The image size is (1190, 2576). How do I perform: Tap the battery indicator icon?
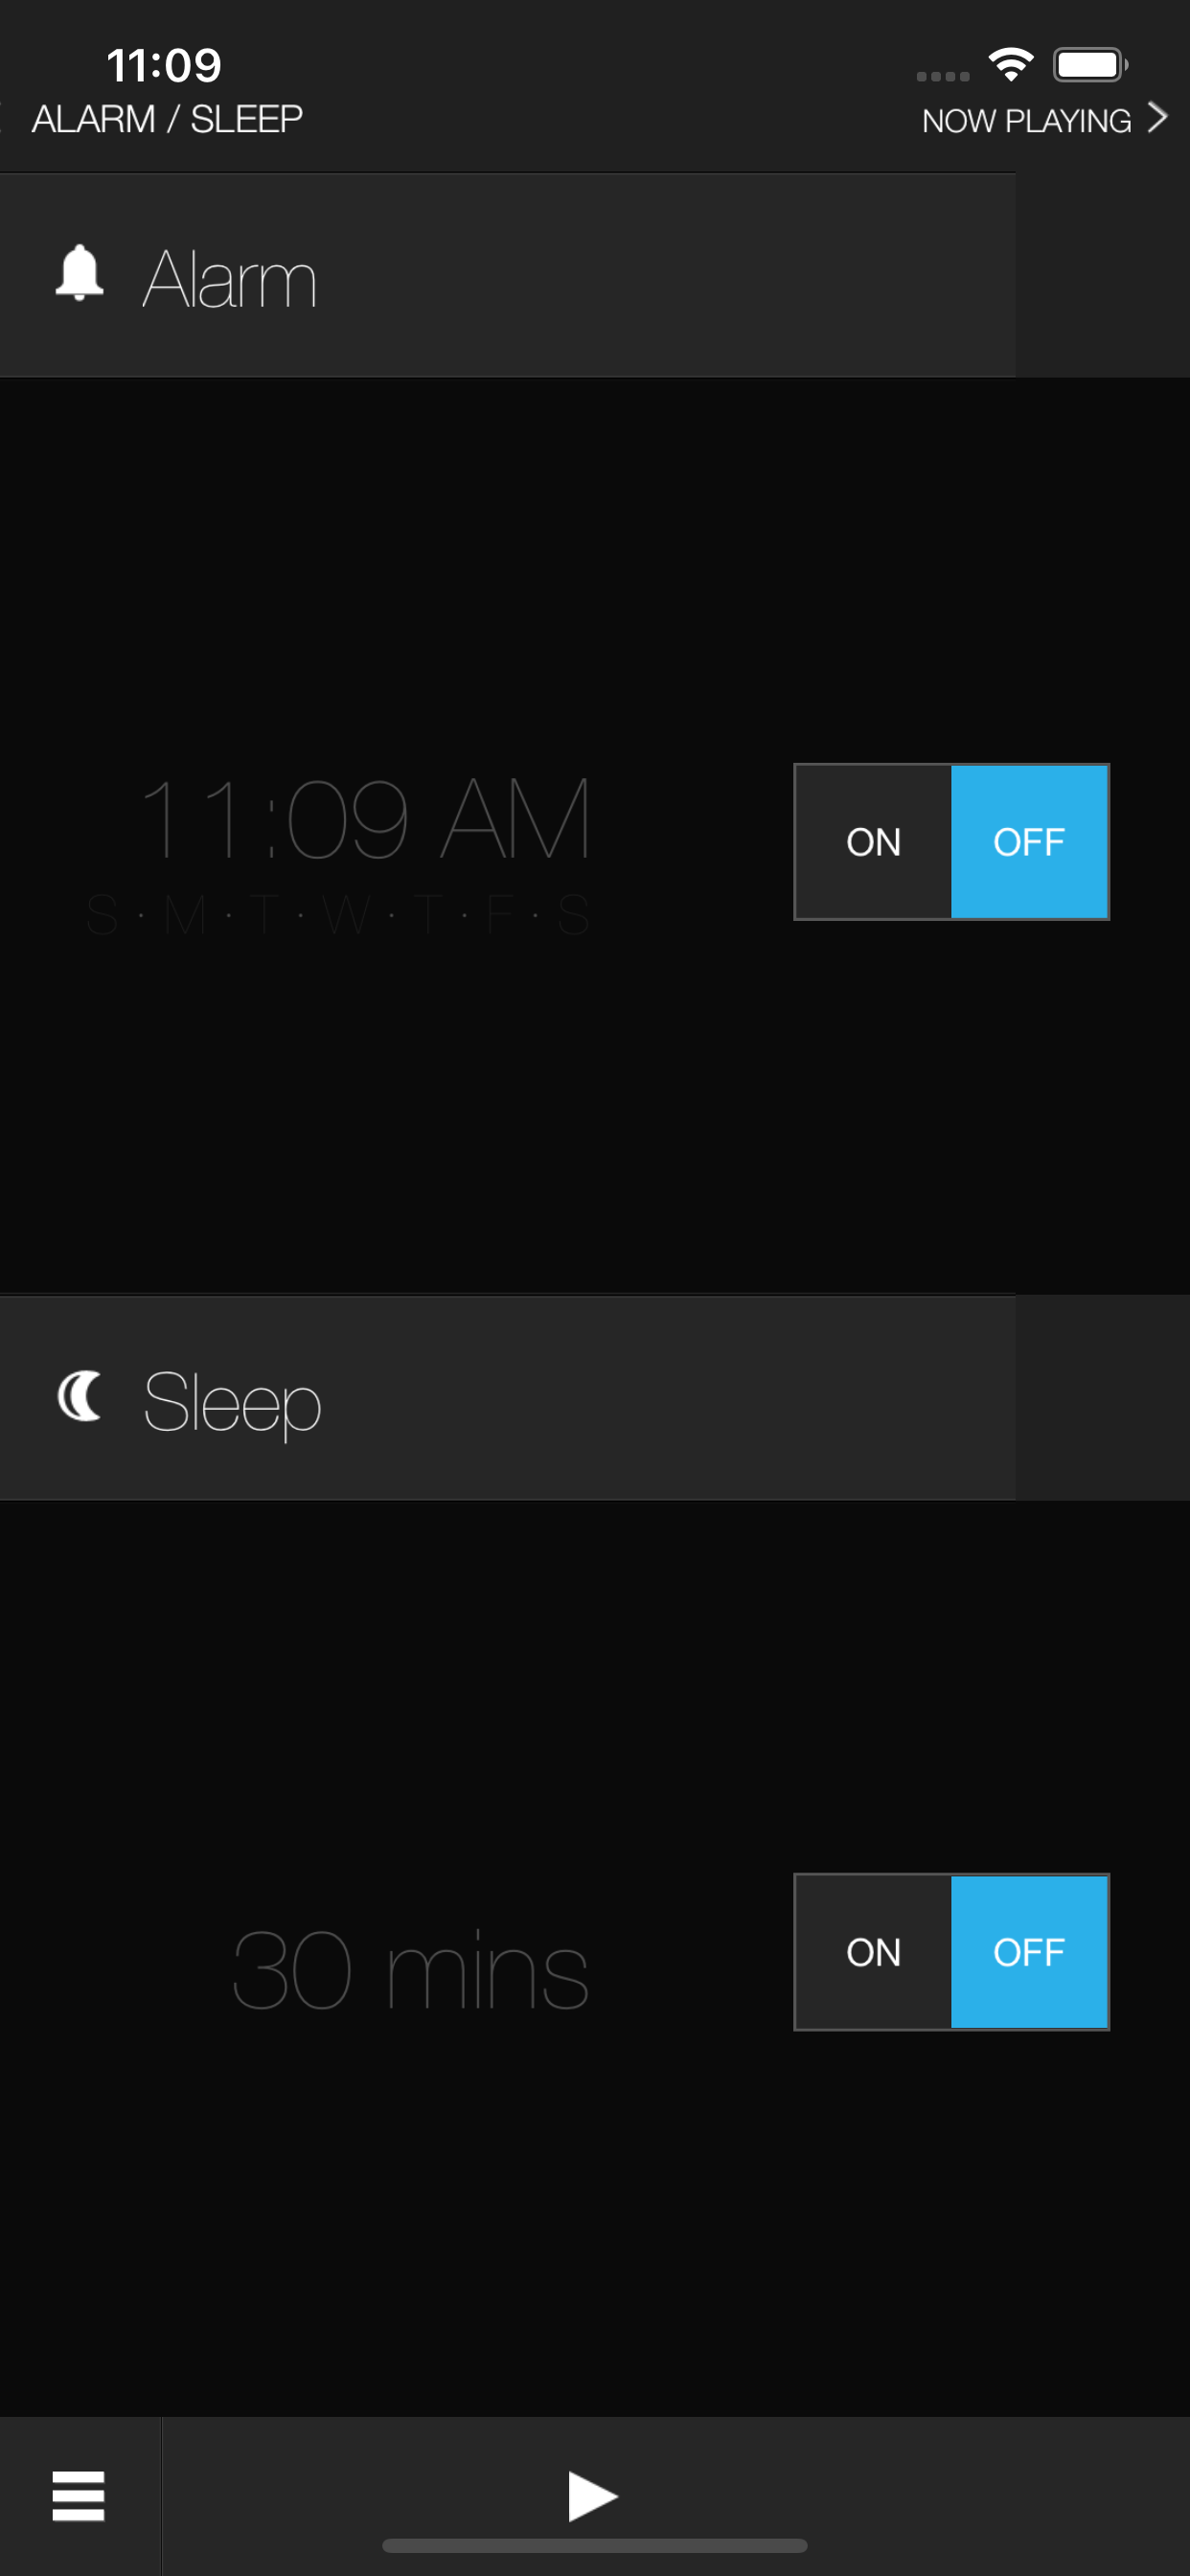pos(1090,65)
